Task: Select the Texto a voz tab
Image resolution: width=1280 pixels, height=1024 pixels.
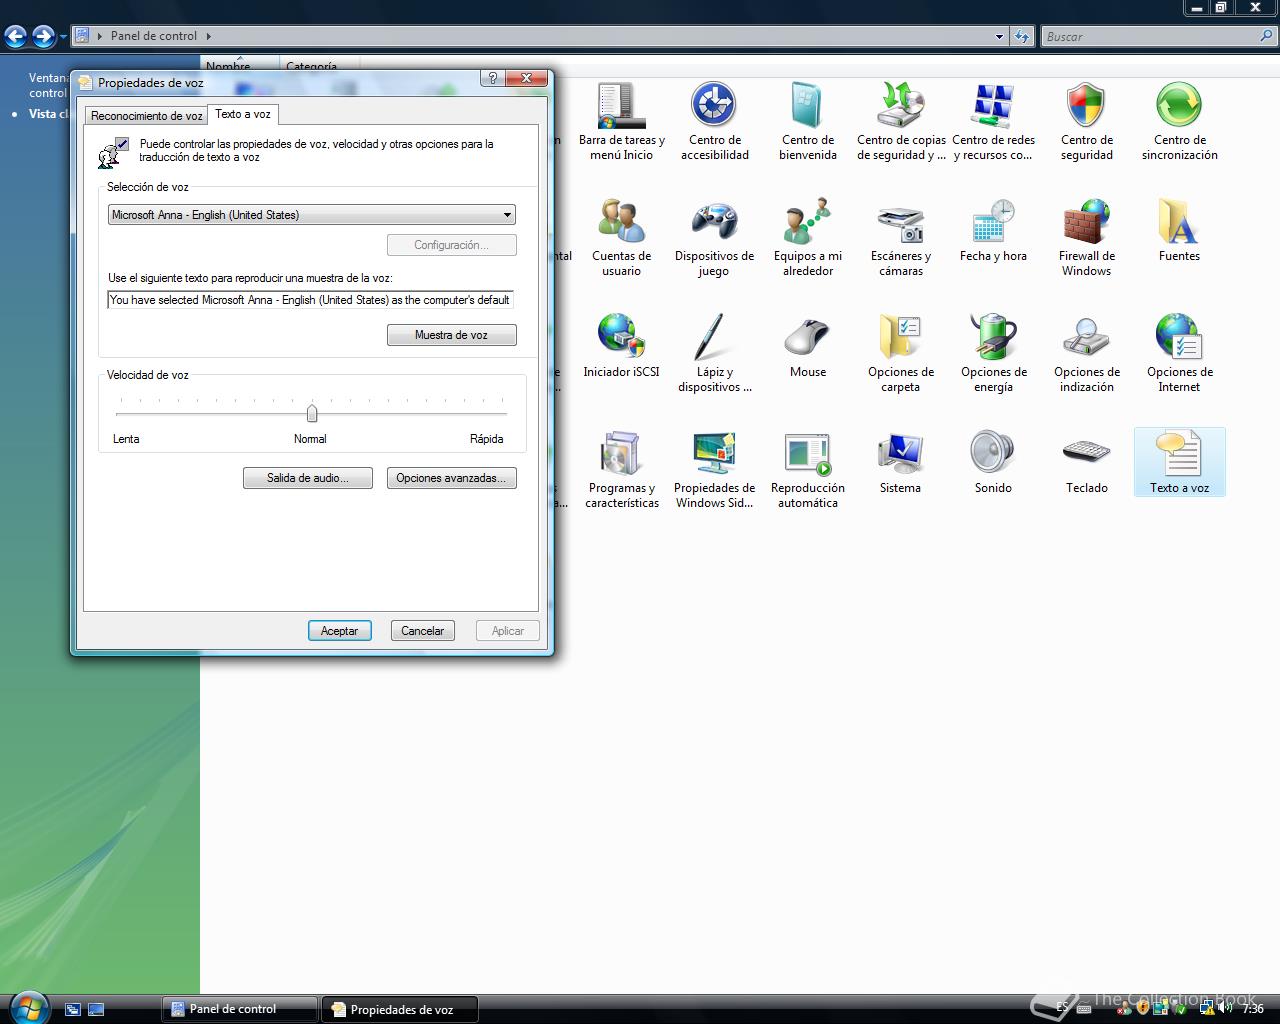Action: (242, 114)
